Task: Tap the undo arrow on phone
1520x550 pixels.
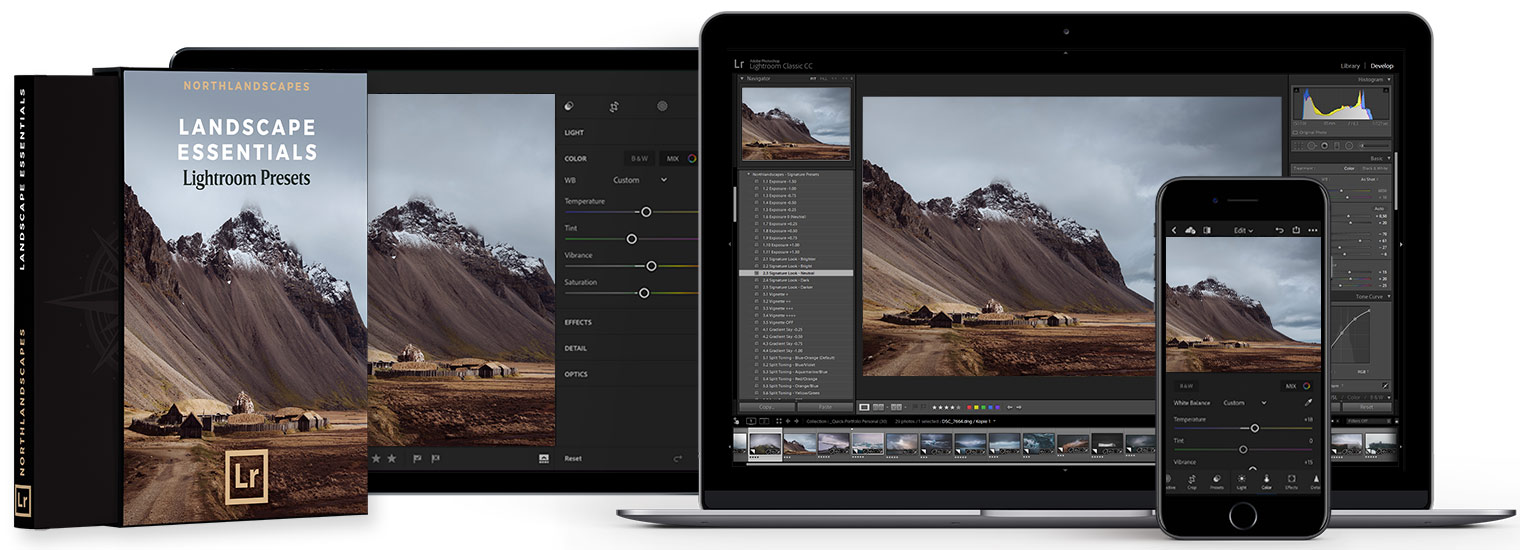Action: (x=1280, y=230)
